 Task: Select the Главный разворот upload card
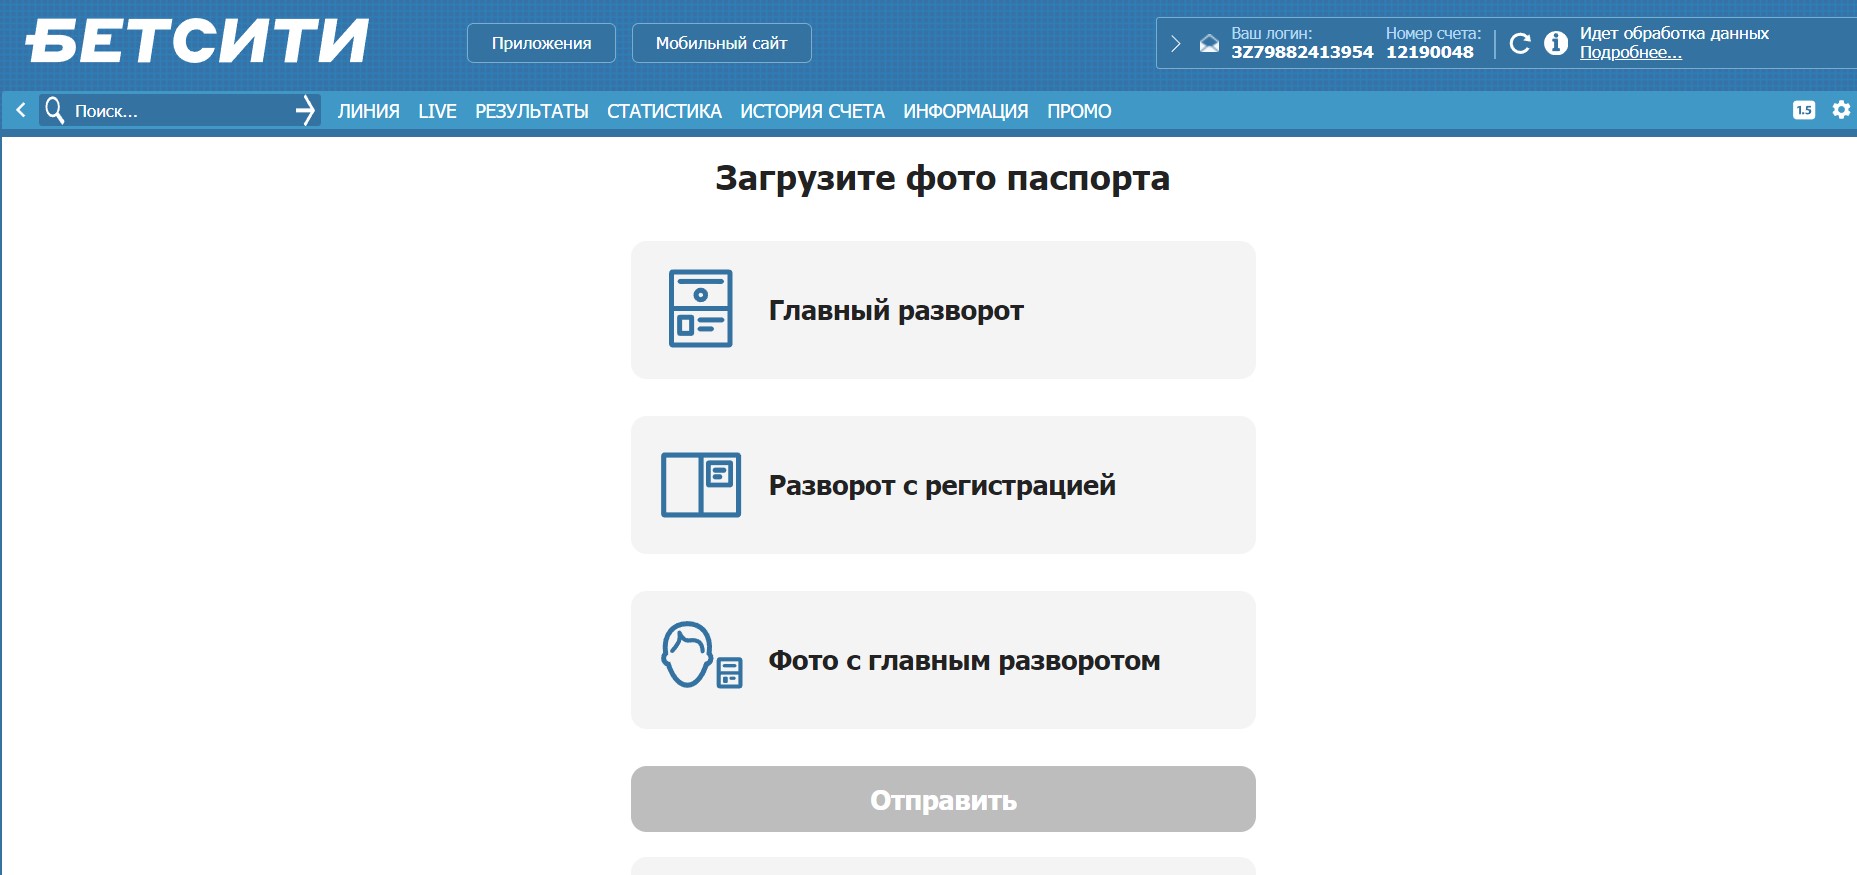[x=943, y=310]
